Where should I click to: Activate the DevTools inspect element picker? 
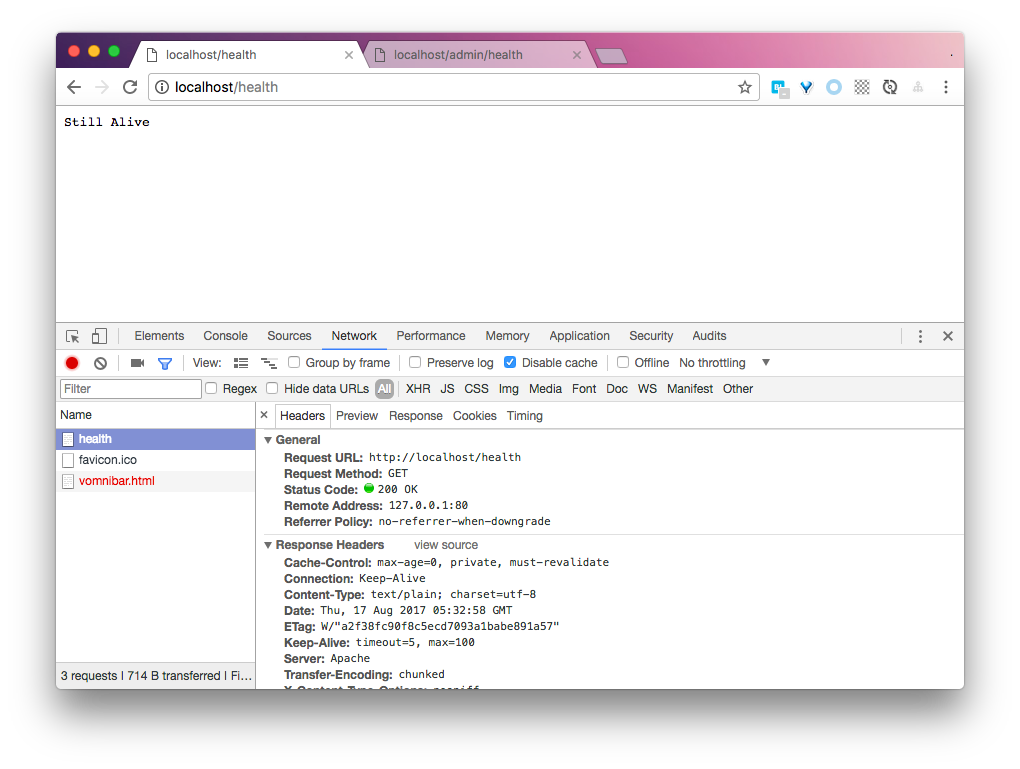pos(73,336)
